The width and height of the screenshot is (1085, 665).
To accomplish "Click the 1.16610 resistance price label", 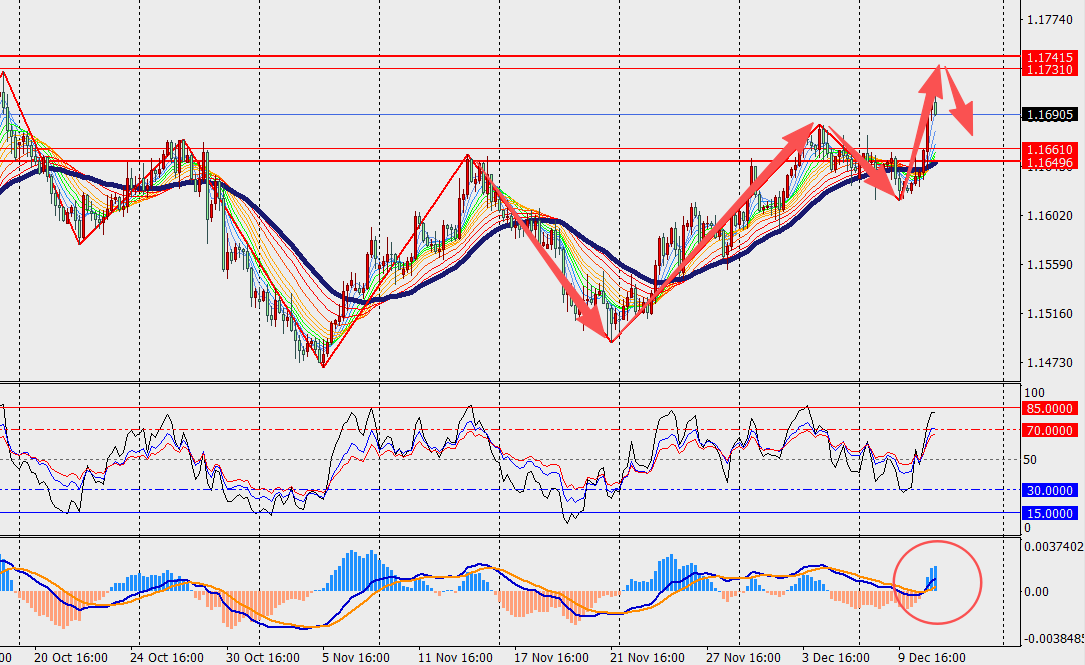I will click(x=1048, y=149).
